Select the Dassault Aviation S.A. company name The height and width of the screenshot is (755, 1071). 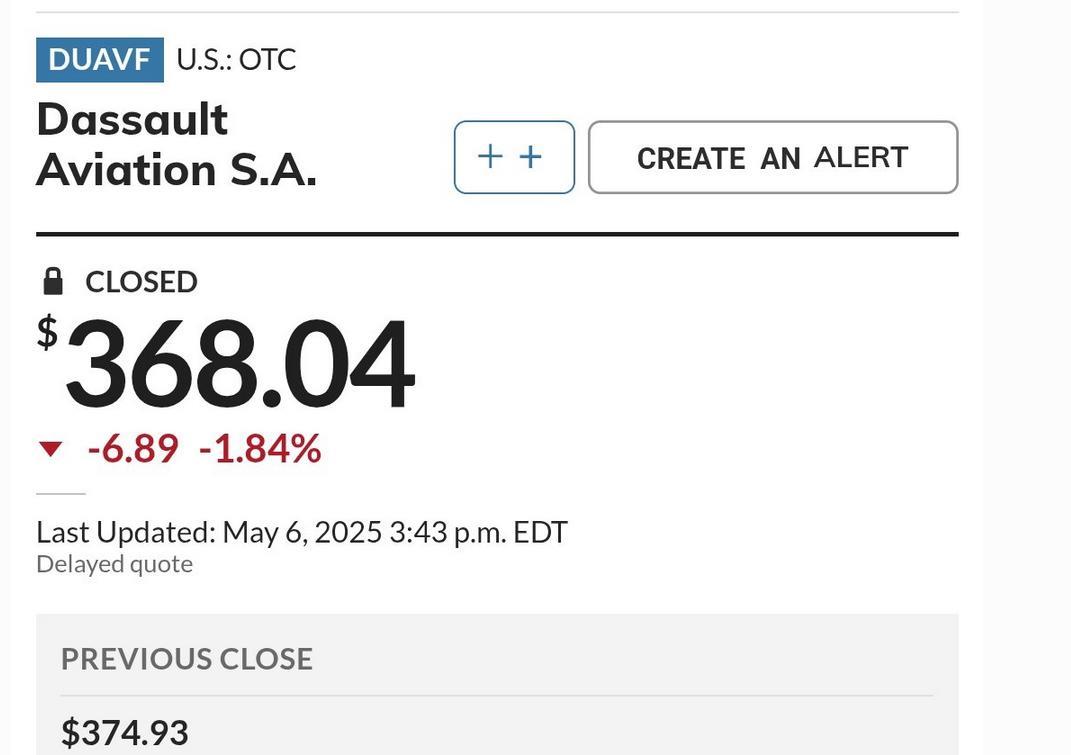tap(176, 144)
